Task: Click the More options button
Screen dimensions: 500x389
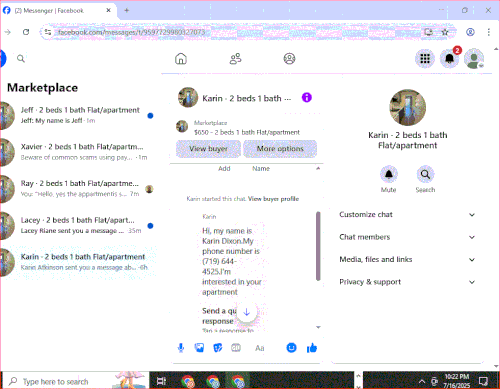Action: (280, 149)
